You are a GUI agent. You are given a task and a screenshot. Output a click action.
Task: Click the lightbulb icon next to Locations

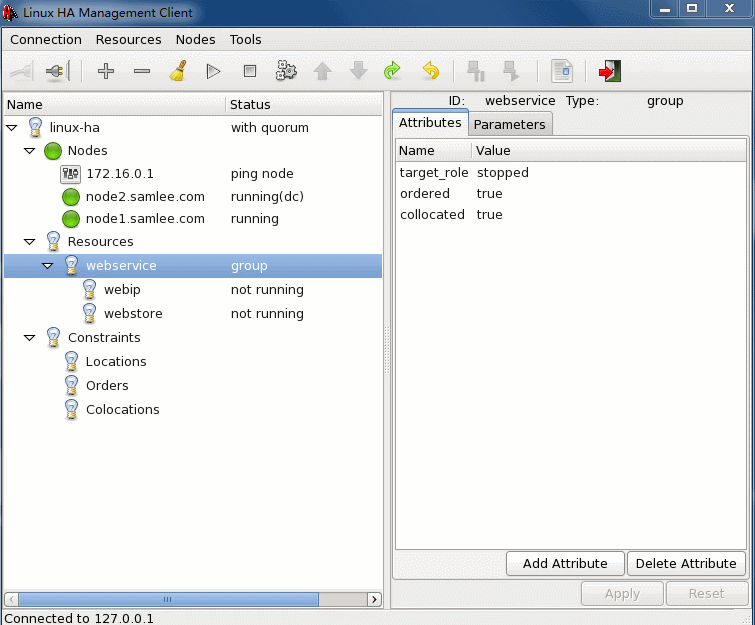point(71,362)
